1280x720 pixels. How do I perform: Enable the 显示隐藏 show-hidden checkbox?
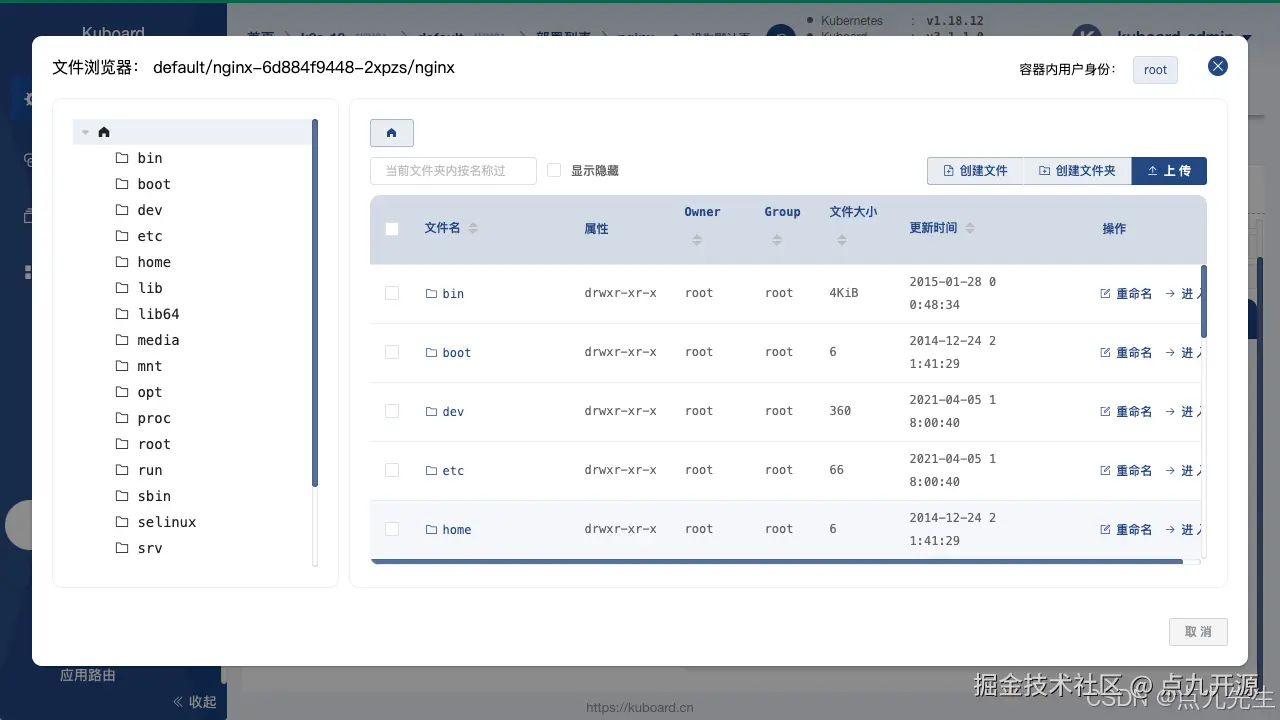tap(554, 170)
